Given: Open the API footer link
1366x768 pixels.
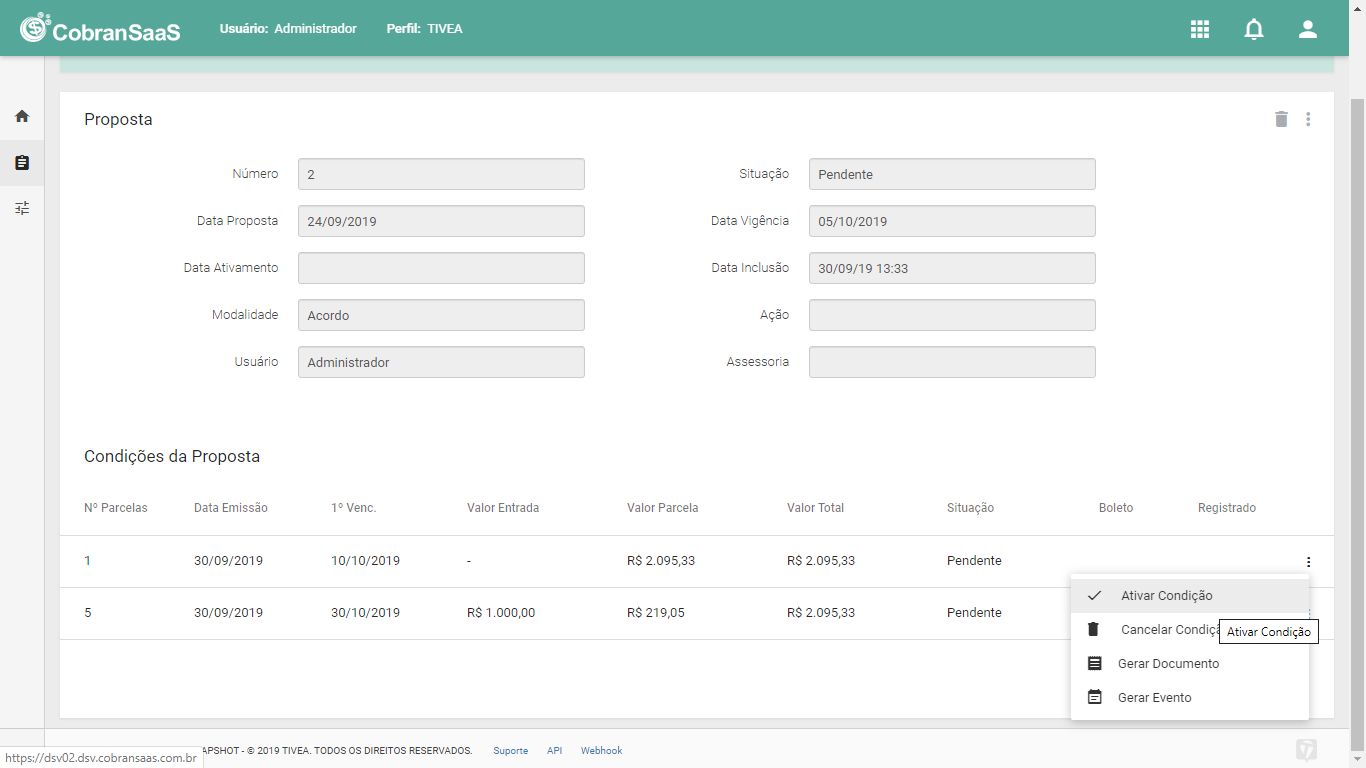Looking at the screenshot, I should tap(554, 750).
